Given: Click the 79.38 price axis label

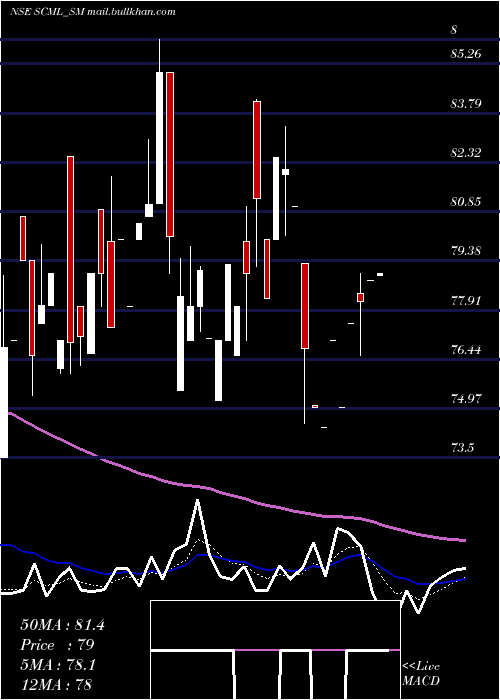Looking at the screenshot, I should coord(467,251).
